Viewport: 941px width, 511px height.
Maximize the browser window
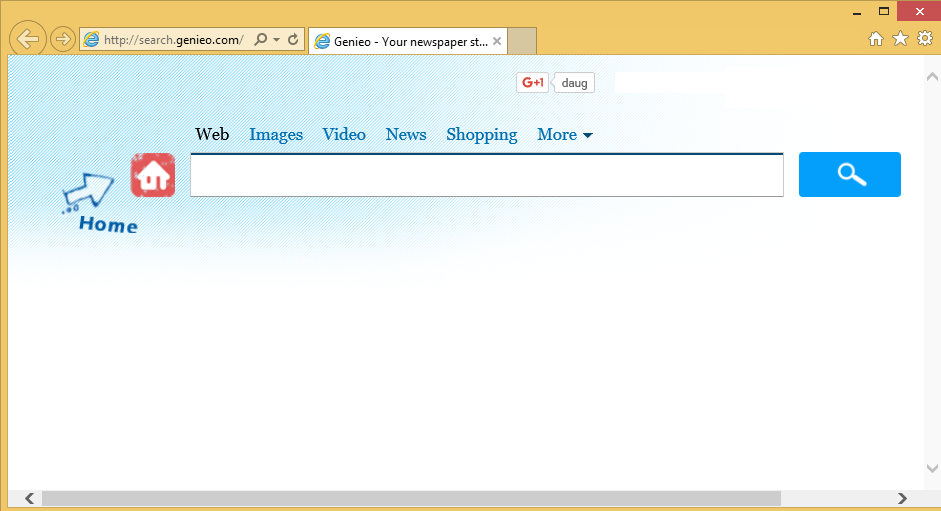[884, 11]
